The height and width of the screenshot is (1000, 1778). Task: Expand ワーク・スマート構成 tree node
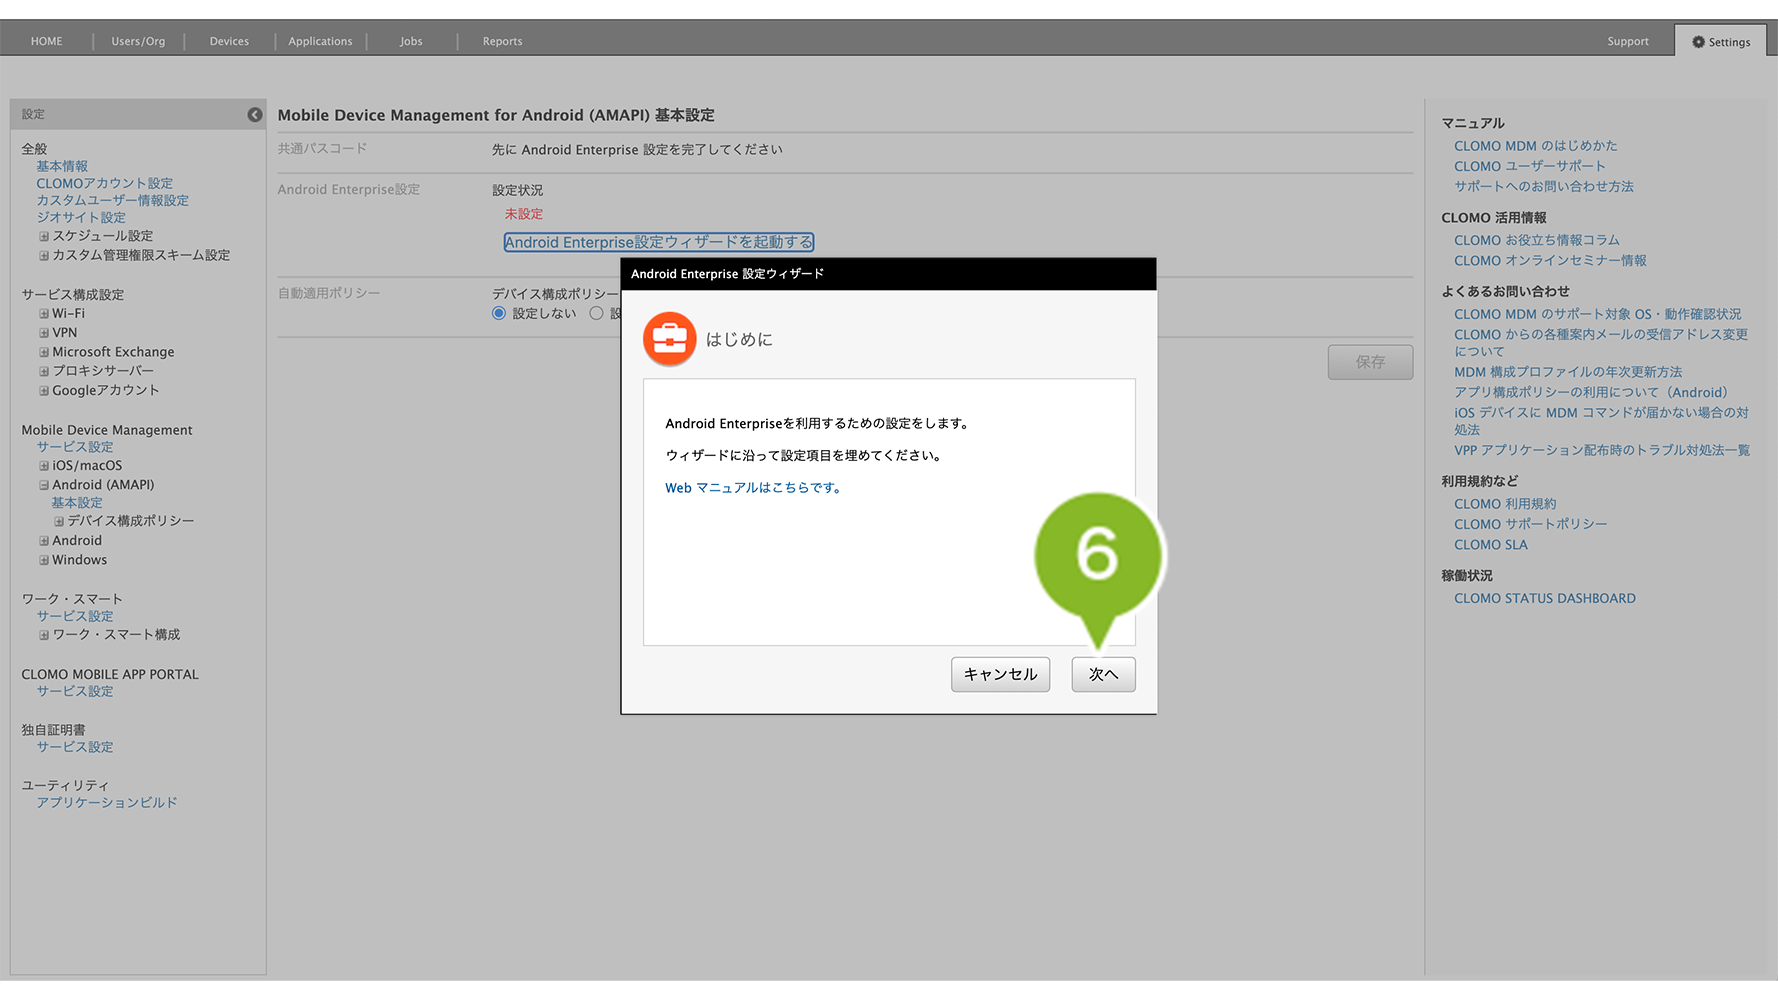pos(44,635)
